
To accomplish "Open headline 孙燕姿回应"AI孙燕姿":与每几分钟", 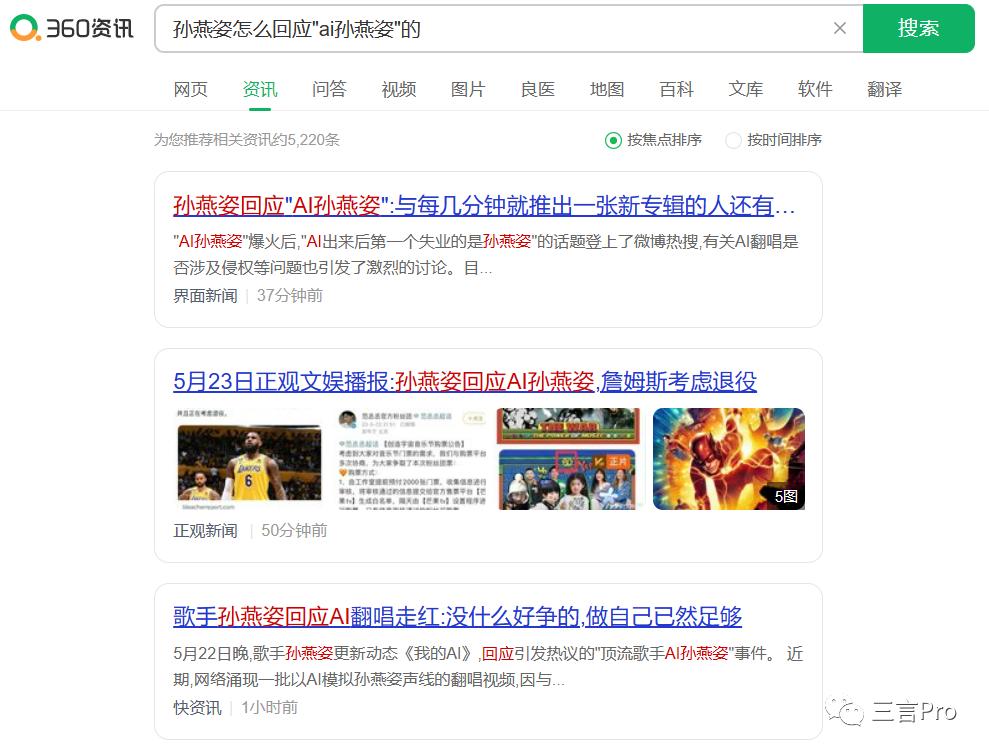I will 484,206.
